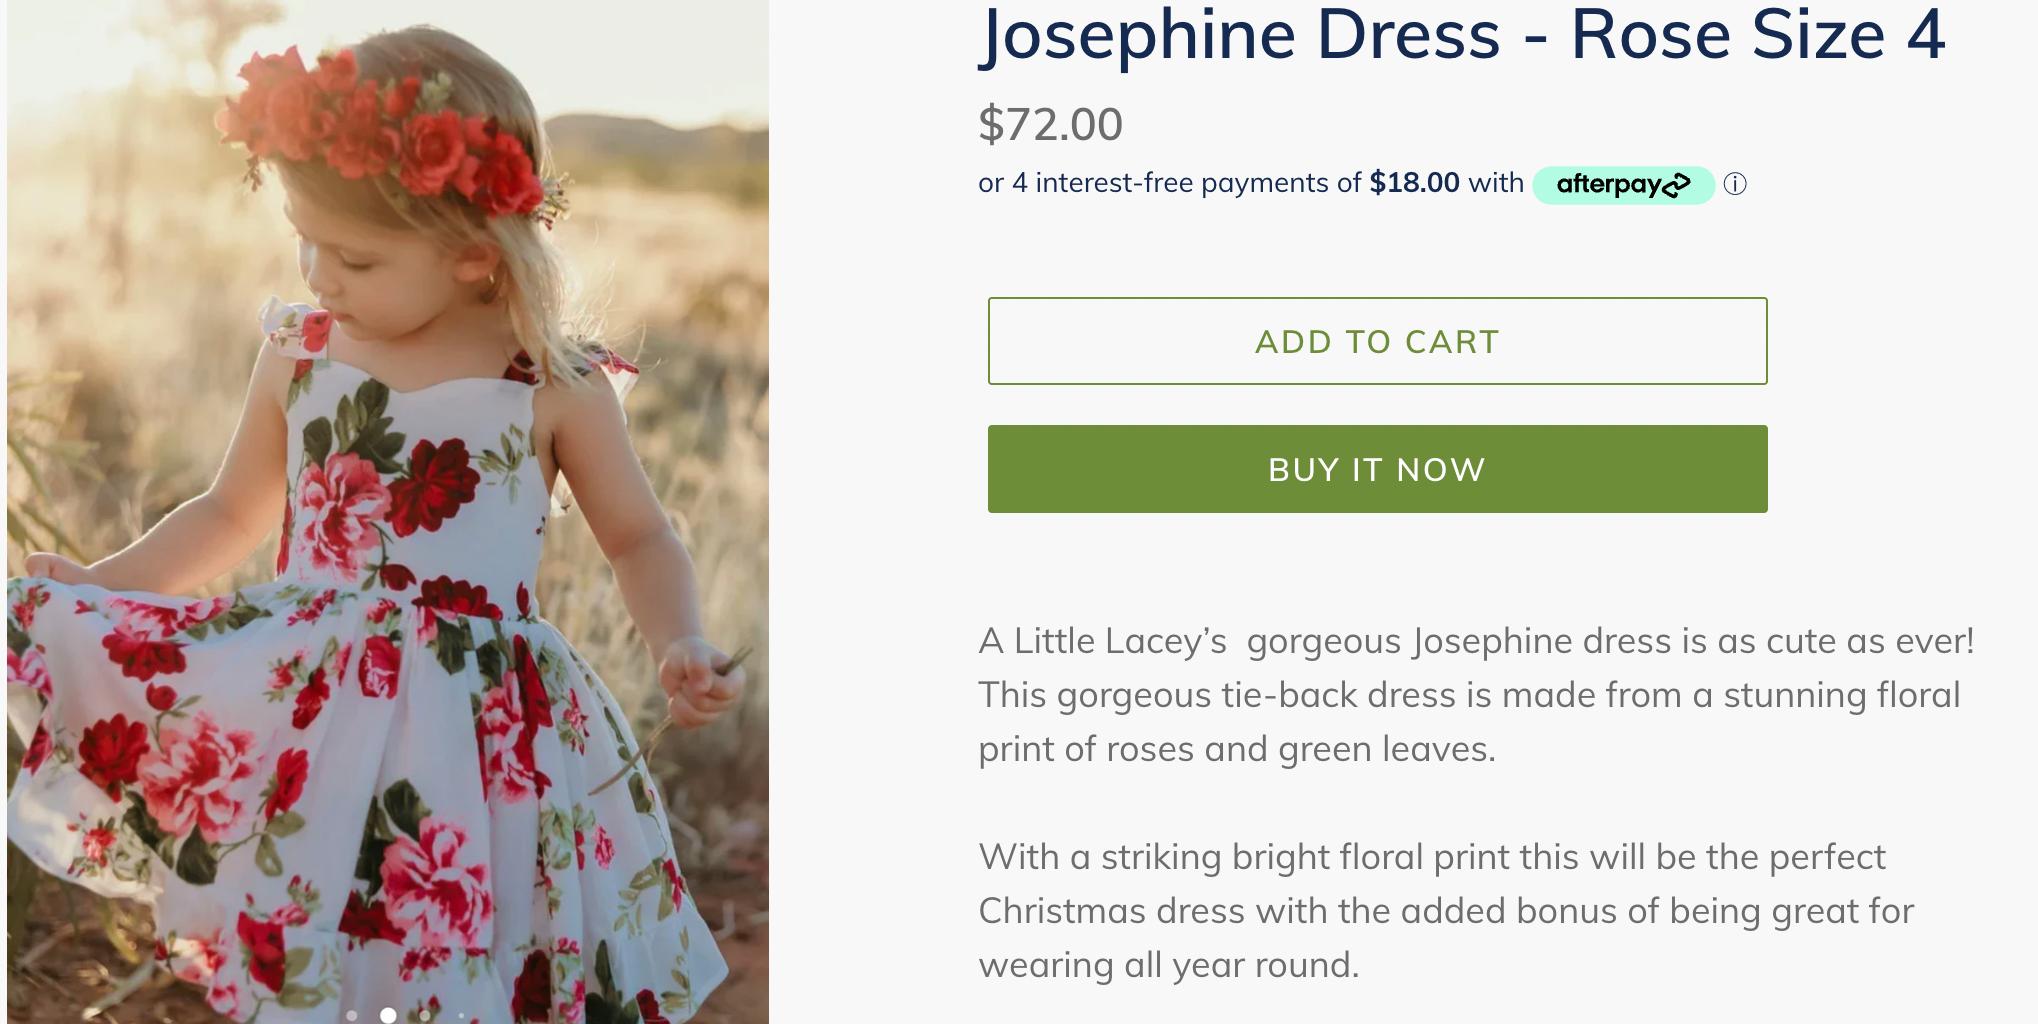The image size is (2038, 1024).
Task: Select the active second carousel dot
Action: click(388, 1015)
